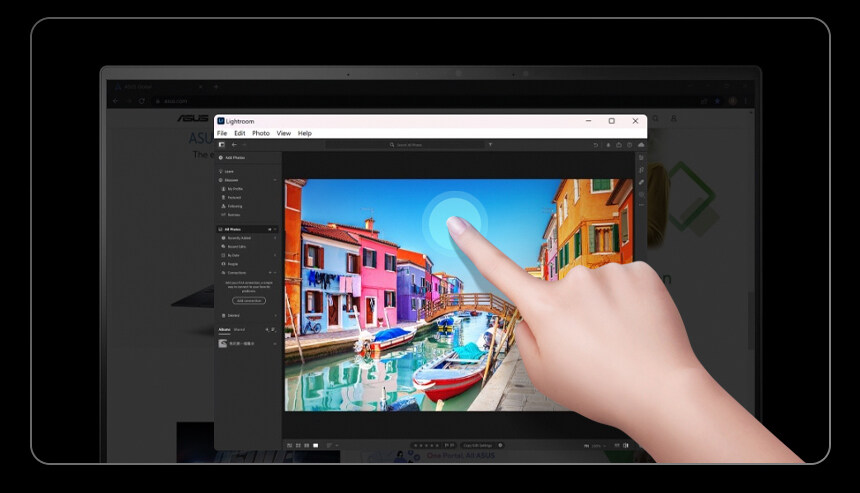Screen dimensions: 860x493
Task: Click the Add connection button
Action: (249, 301)
